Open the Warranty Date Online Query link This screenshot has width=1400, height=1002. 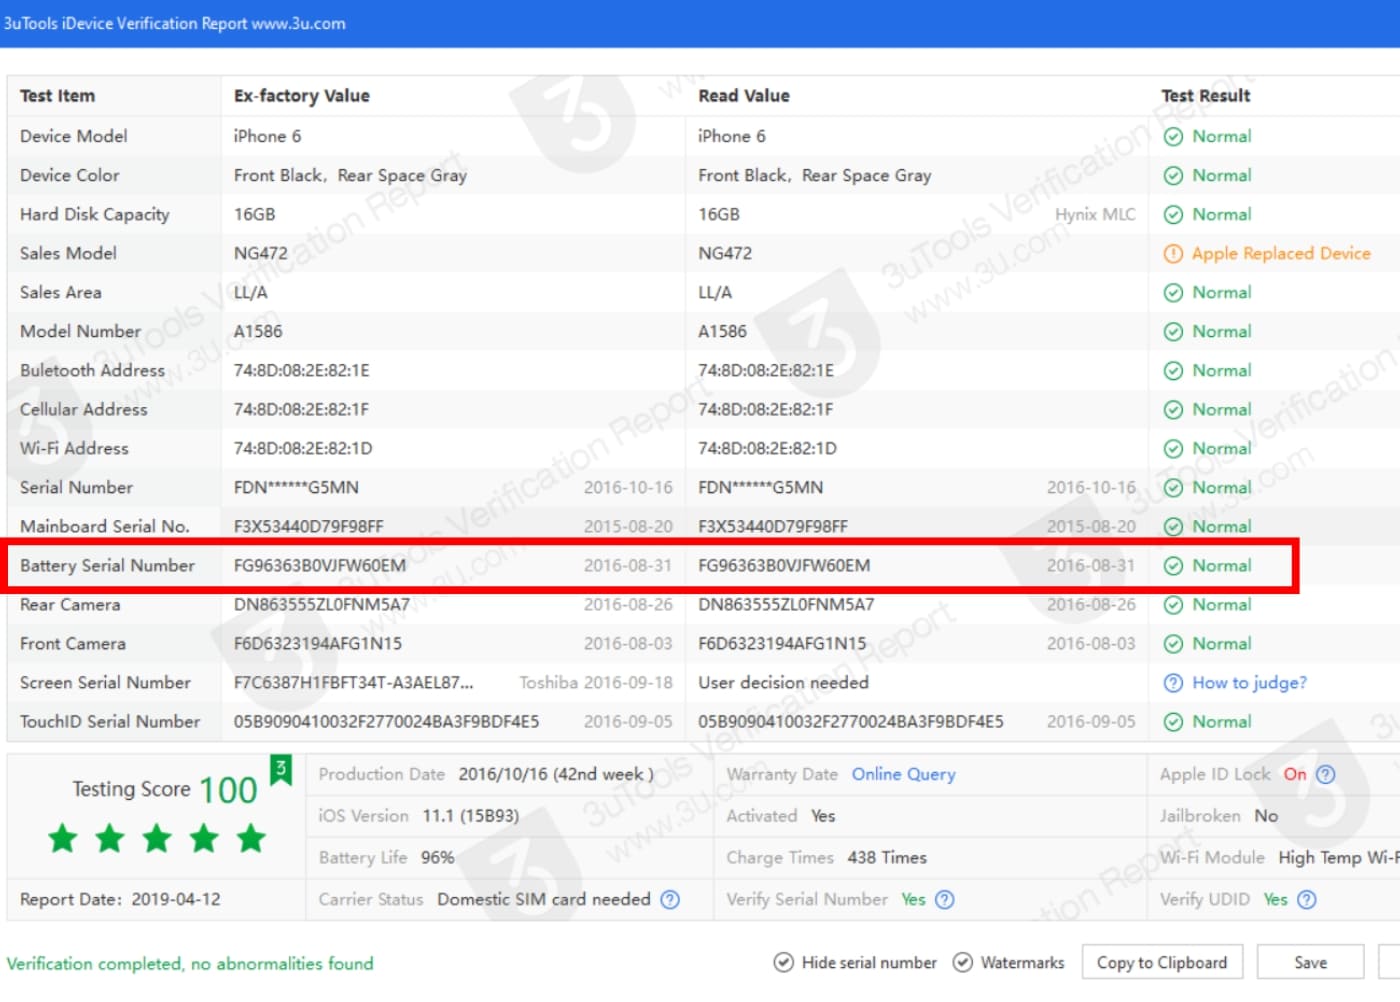click(x=903, y=774)
